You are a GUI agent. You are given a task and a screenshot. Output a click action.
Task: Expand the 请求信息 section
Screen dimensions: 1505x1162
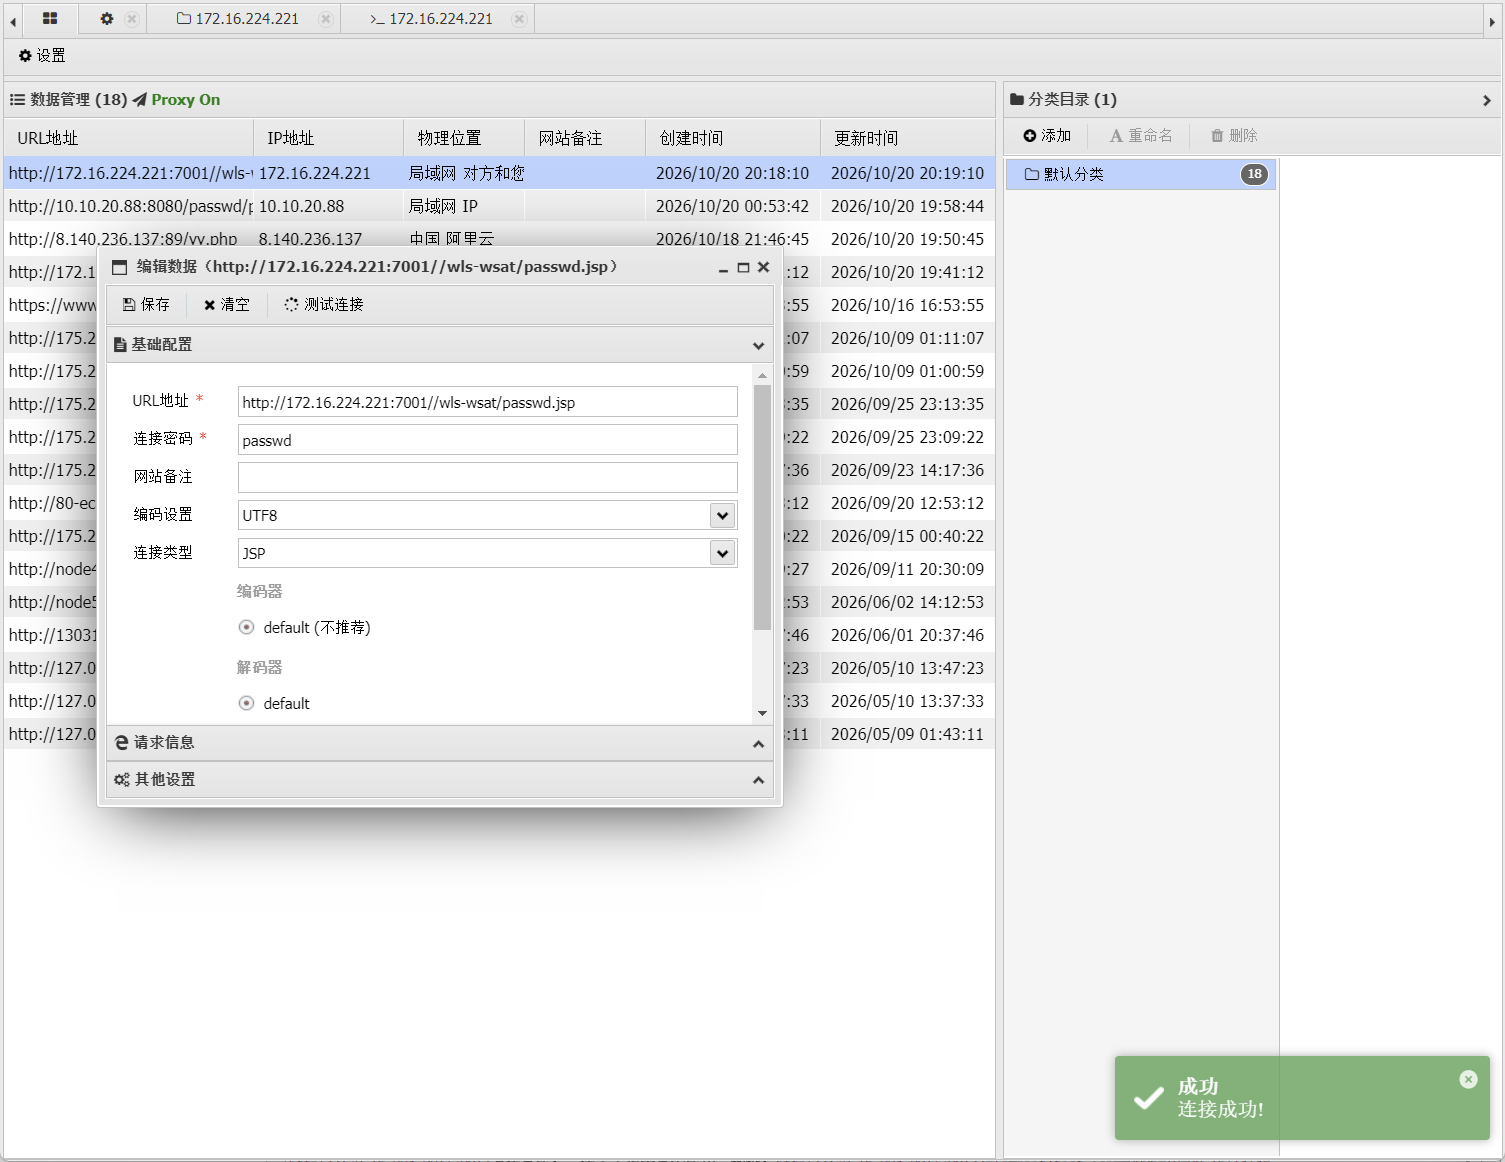point(758,744)
